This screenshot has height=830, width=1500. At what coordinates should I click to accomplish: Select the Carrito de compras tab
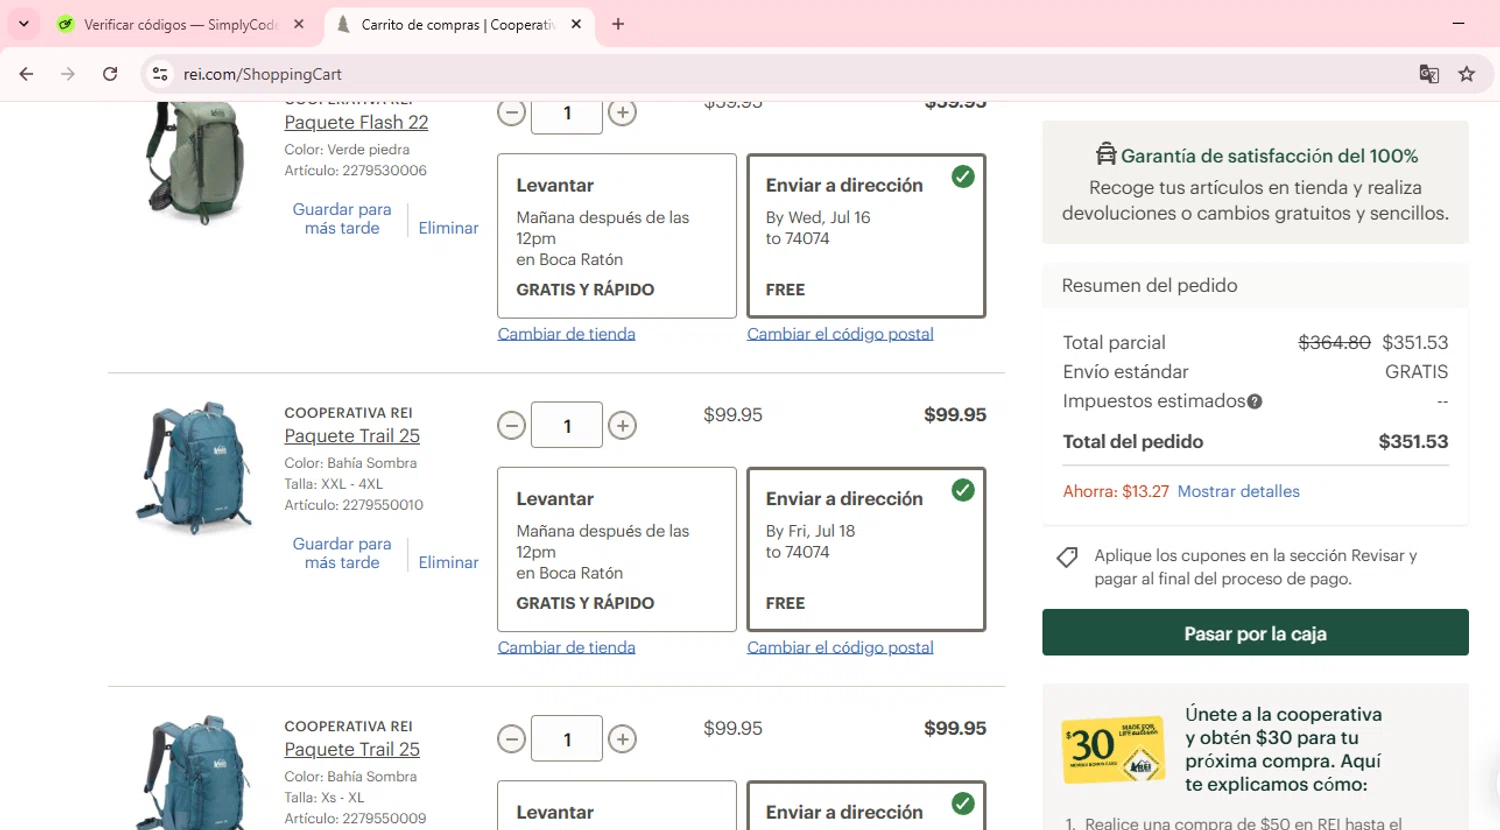[x=456, y=24]
